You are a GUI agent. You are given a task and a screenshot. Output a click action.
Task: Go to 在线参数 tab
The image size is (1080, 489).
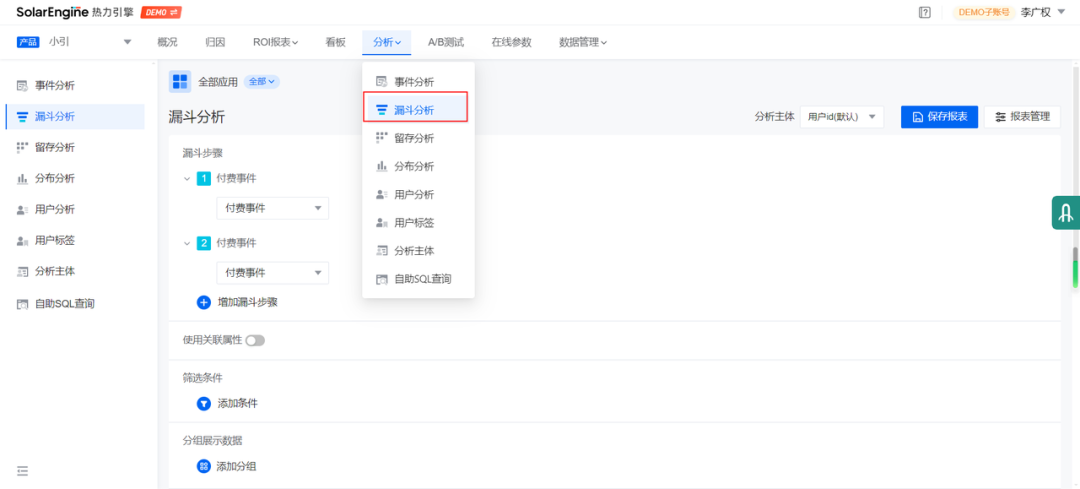pos(511,42)
